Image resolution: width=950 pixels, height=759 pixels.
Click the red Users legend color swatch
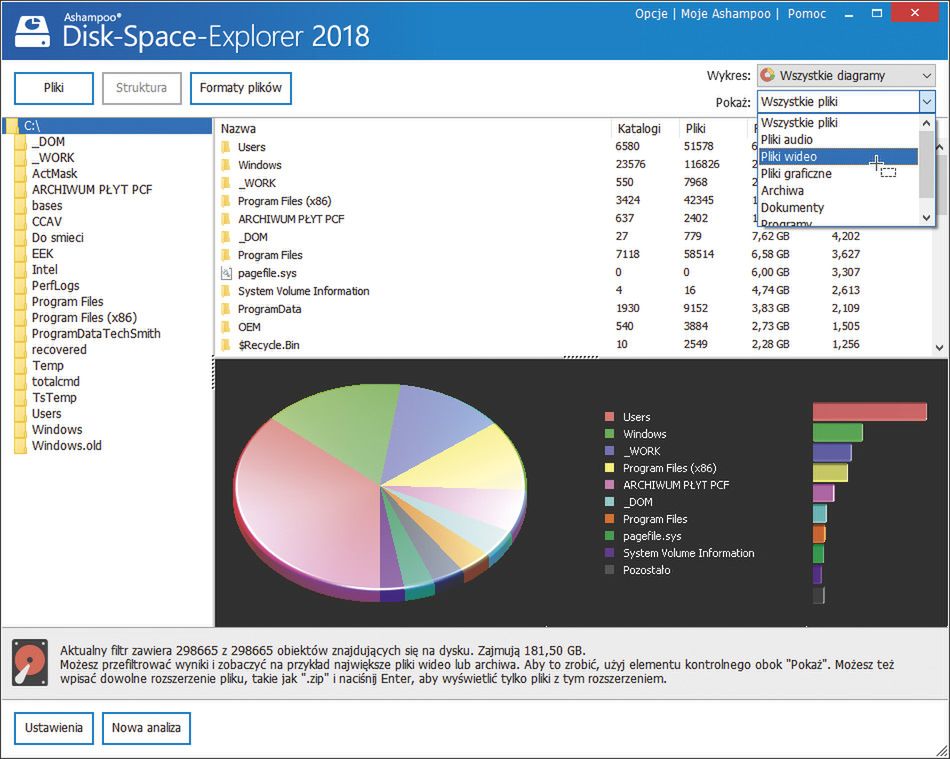pyautogui.click(x=609, y=418)
